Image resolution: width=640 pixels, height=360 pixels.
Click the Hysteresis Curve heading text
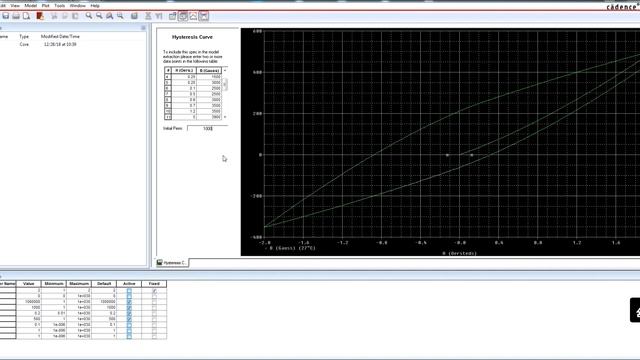click(x=192, y=37)
